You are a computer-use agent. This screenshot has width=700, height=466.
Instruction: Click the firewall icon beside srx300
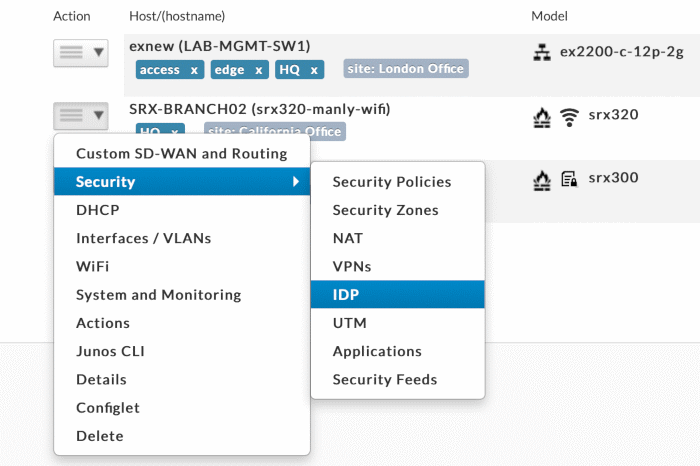(x=543, y=180)
